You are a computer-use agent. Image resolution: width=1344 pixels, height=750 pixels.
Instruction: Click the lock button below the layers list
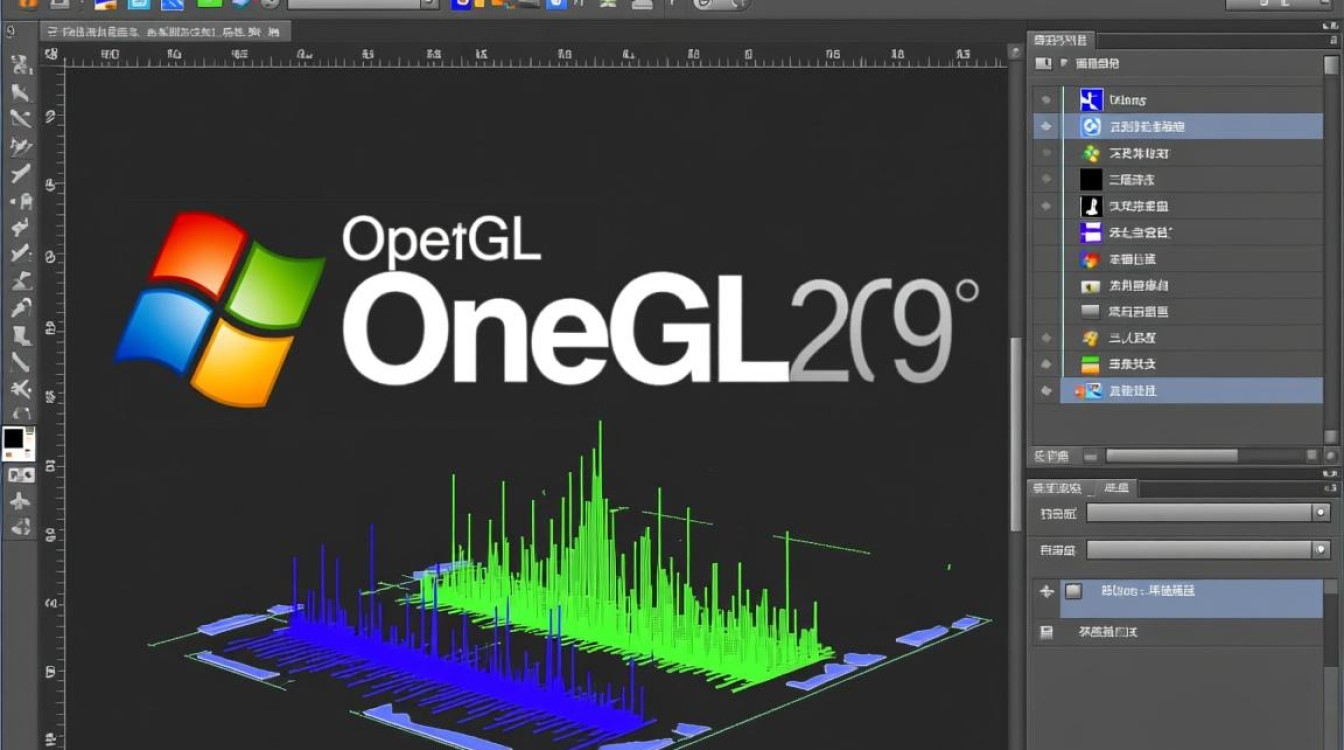[1090, 455]
